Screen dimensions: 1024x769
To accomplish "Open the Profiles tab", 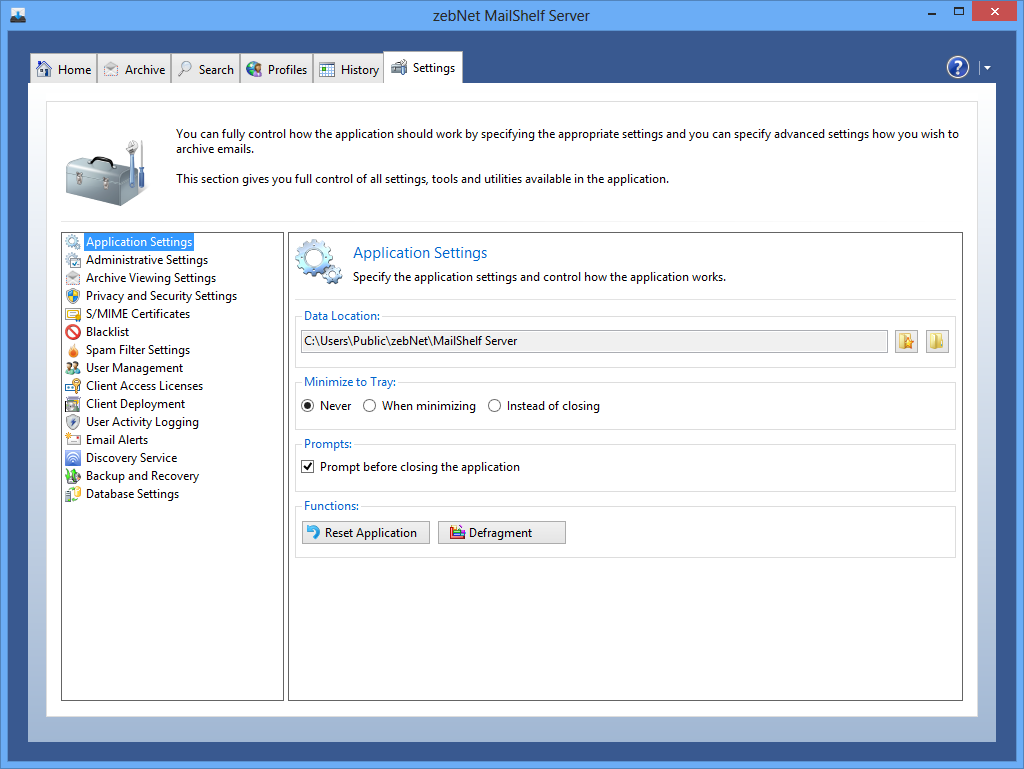I will point(277,69).
